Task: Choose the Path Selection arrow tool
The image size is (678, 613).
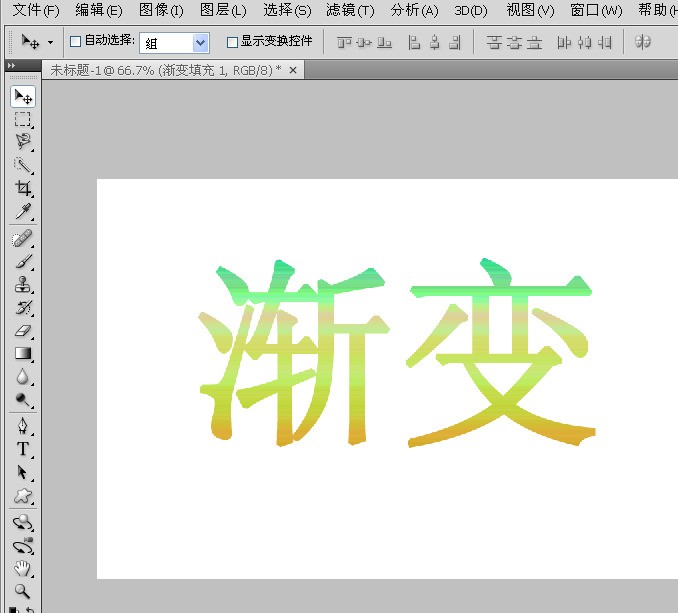Action: pyautogui.click(x=23, y=473)
